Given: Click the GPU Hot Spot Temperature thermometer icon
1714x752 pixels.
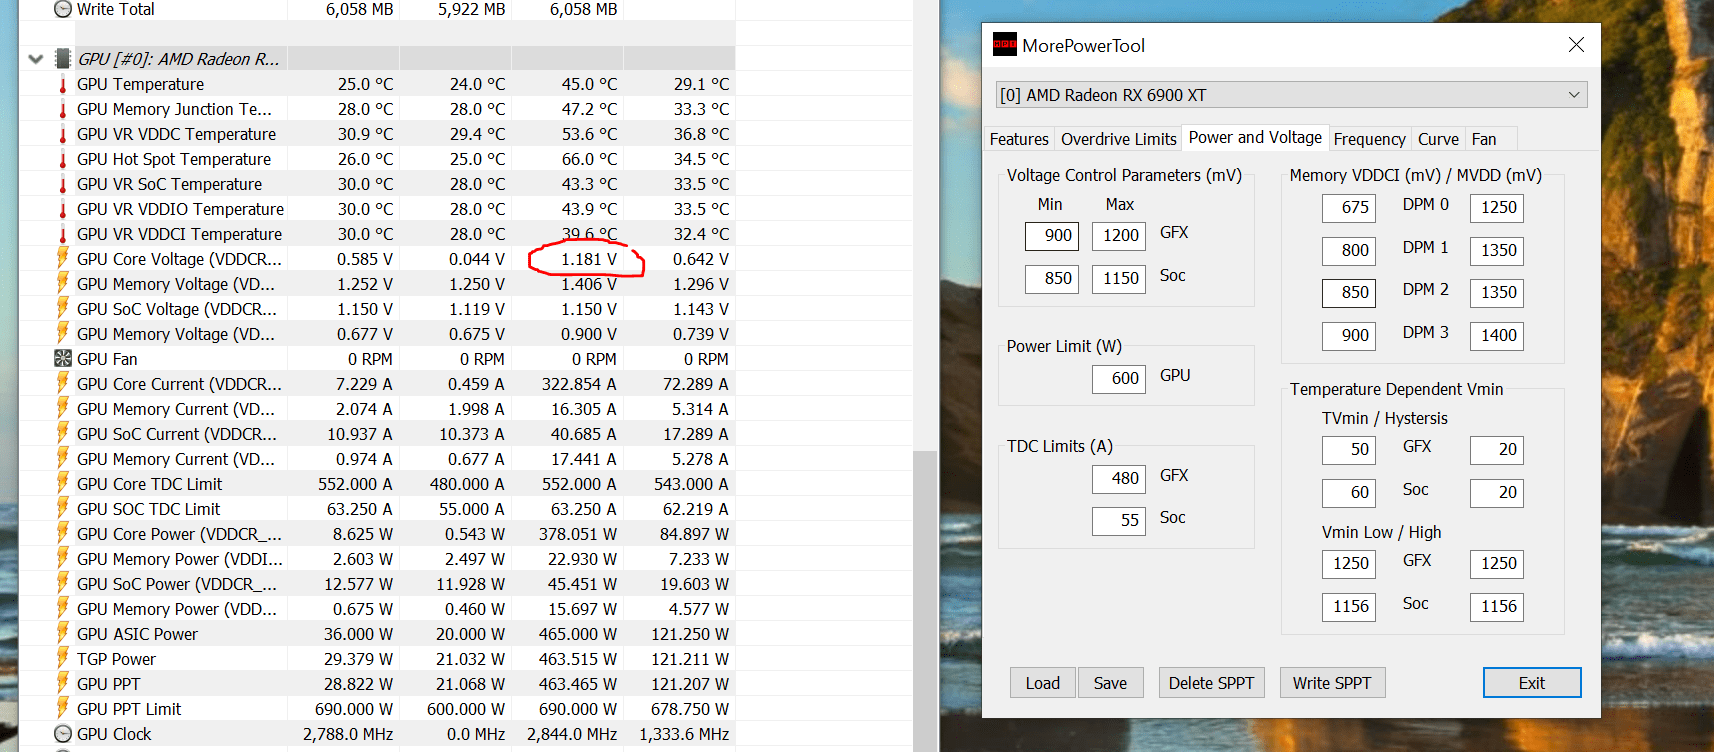Looking at the screenshot, I should click(x=63, y=159).
